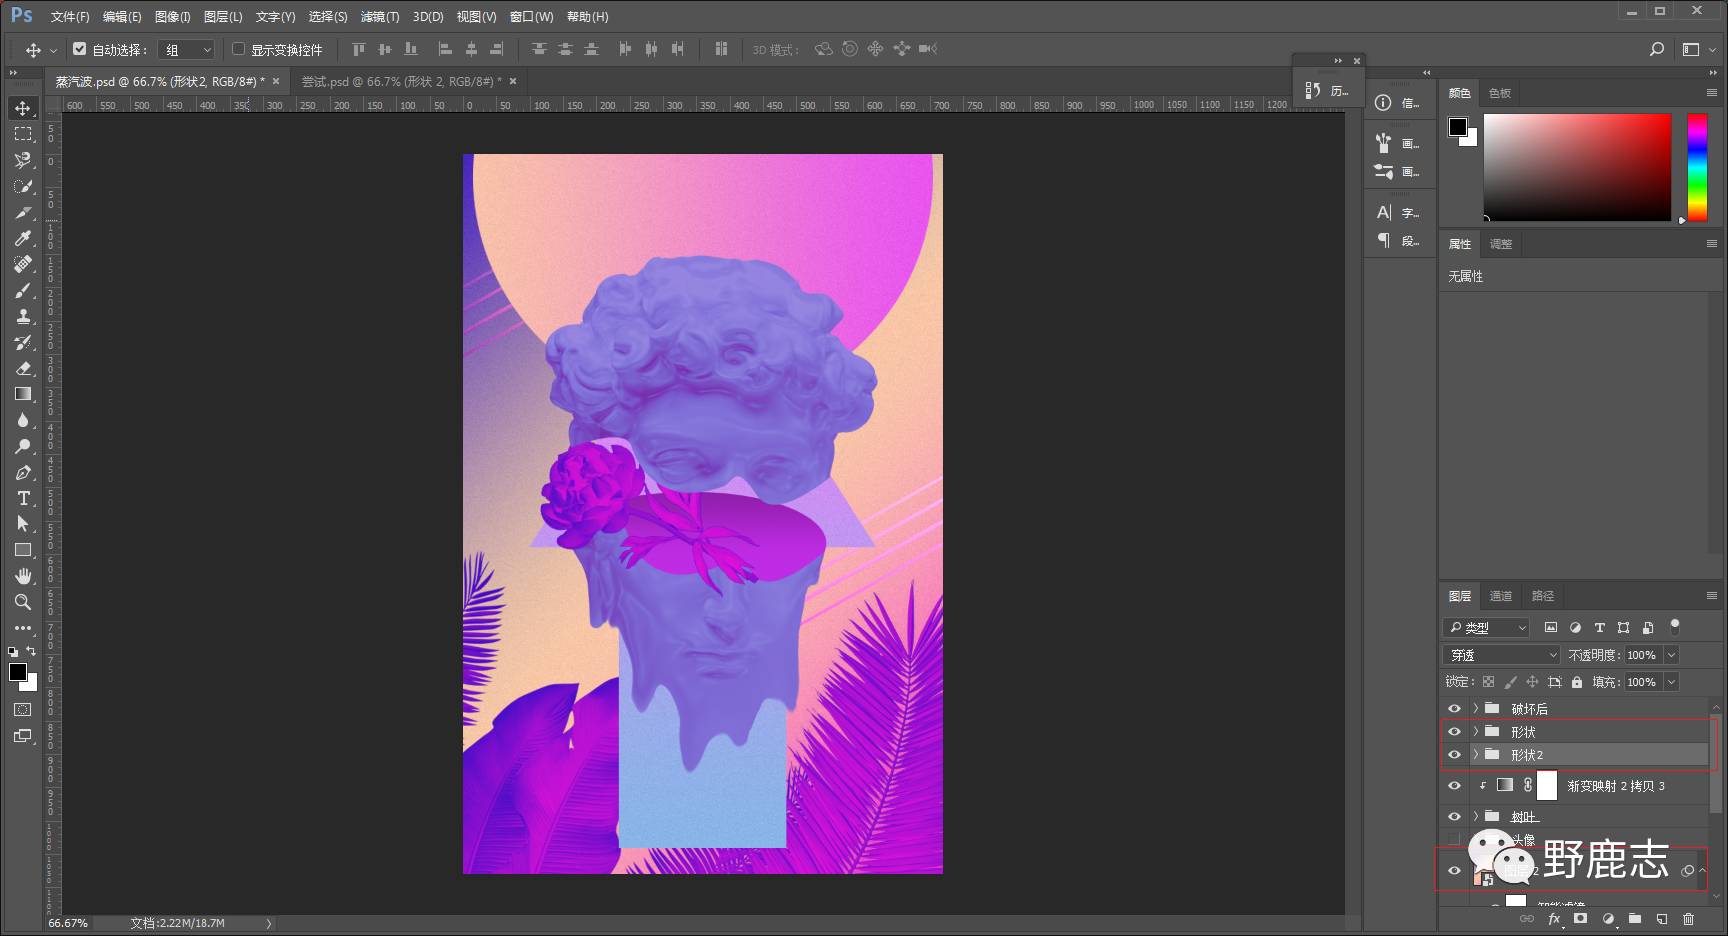Open the 滤镜(T) menu
The image size is (1728, 936).
click(x=379, y=17)
